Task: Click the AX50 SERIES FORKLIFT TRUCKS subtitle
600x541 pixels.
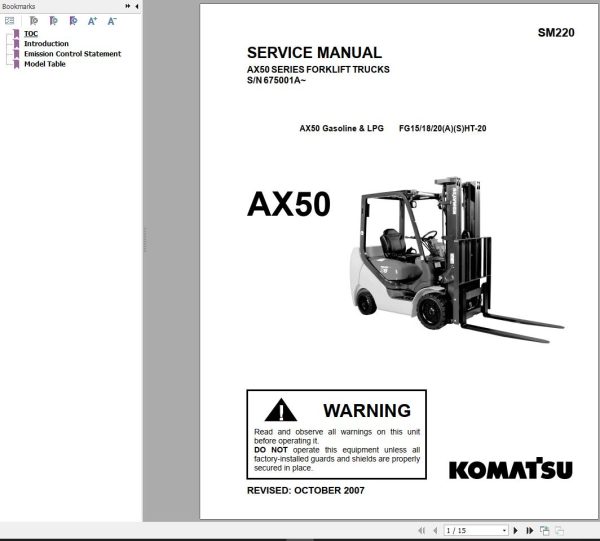Action: (318, 70)
